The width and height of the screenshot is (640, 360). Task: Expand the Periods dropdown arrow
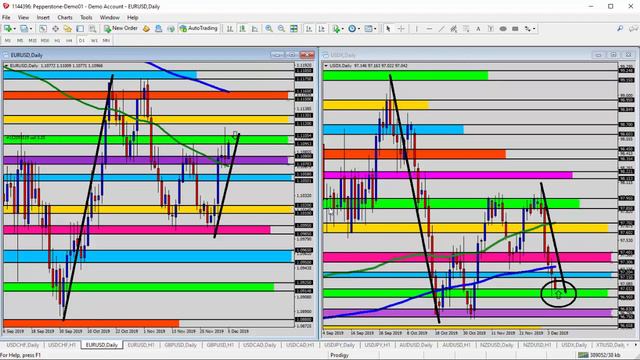359,29
